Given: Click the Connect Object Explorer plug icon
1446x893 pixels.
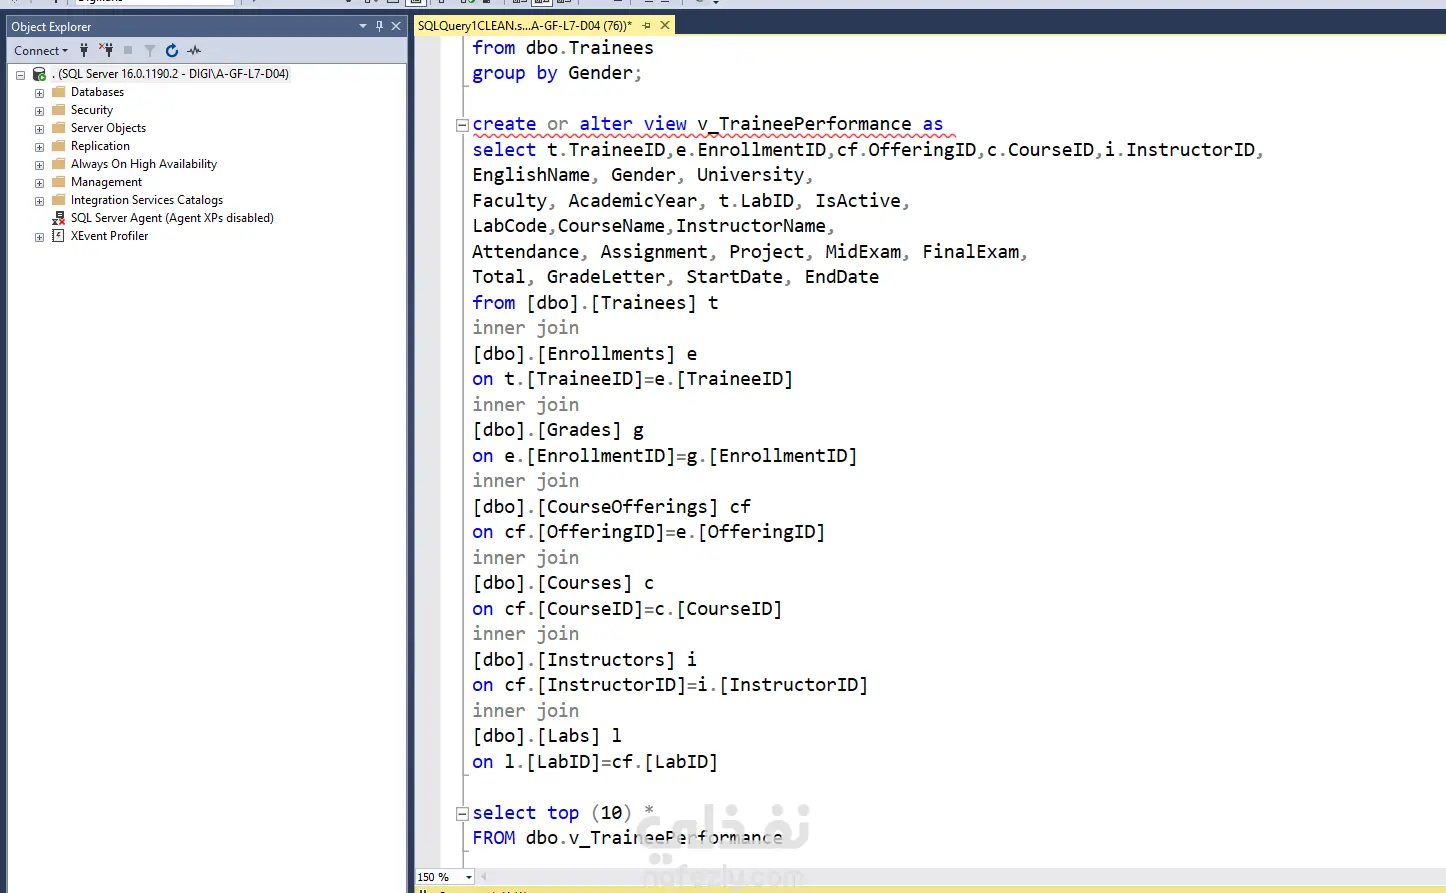Looking at the screenshot, I should (84, 50).
